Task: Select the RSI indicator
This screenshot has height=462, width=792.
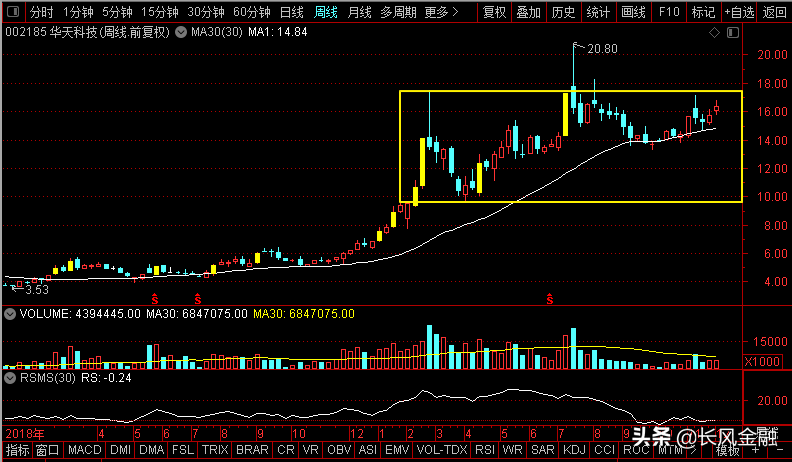Action: pos(485,450)
